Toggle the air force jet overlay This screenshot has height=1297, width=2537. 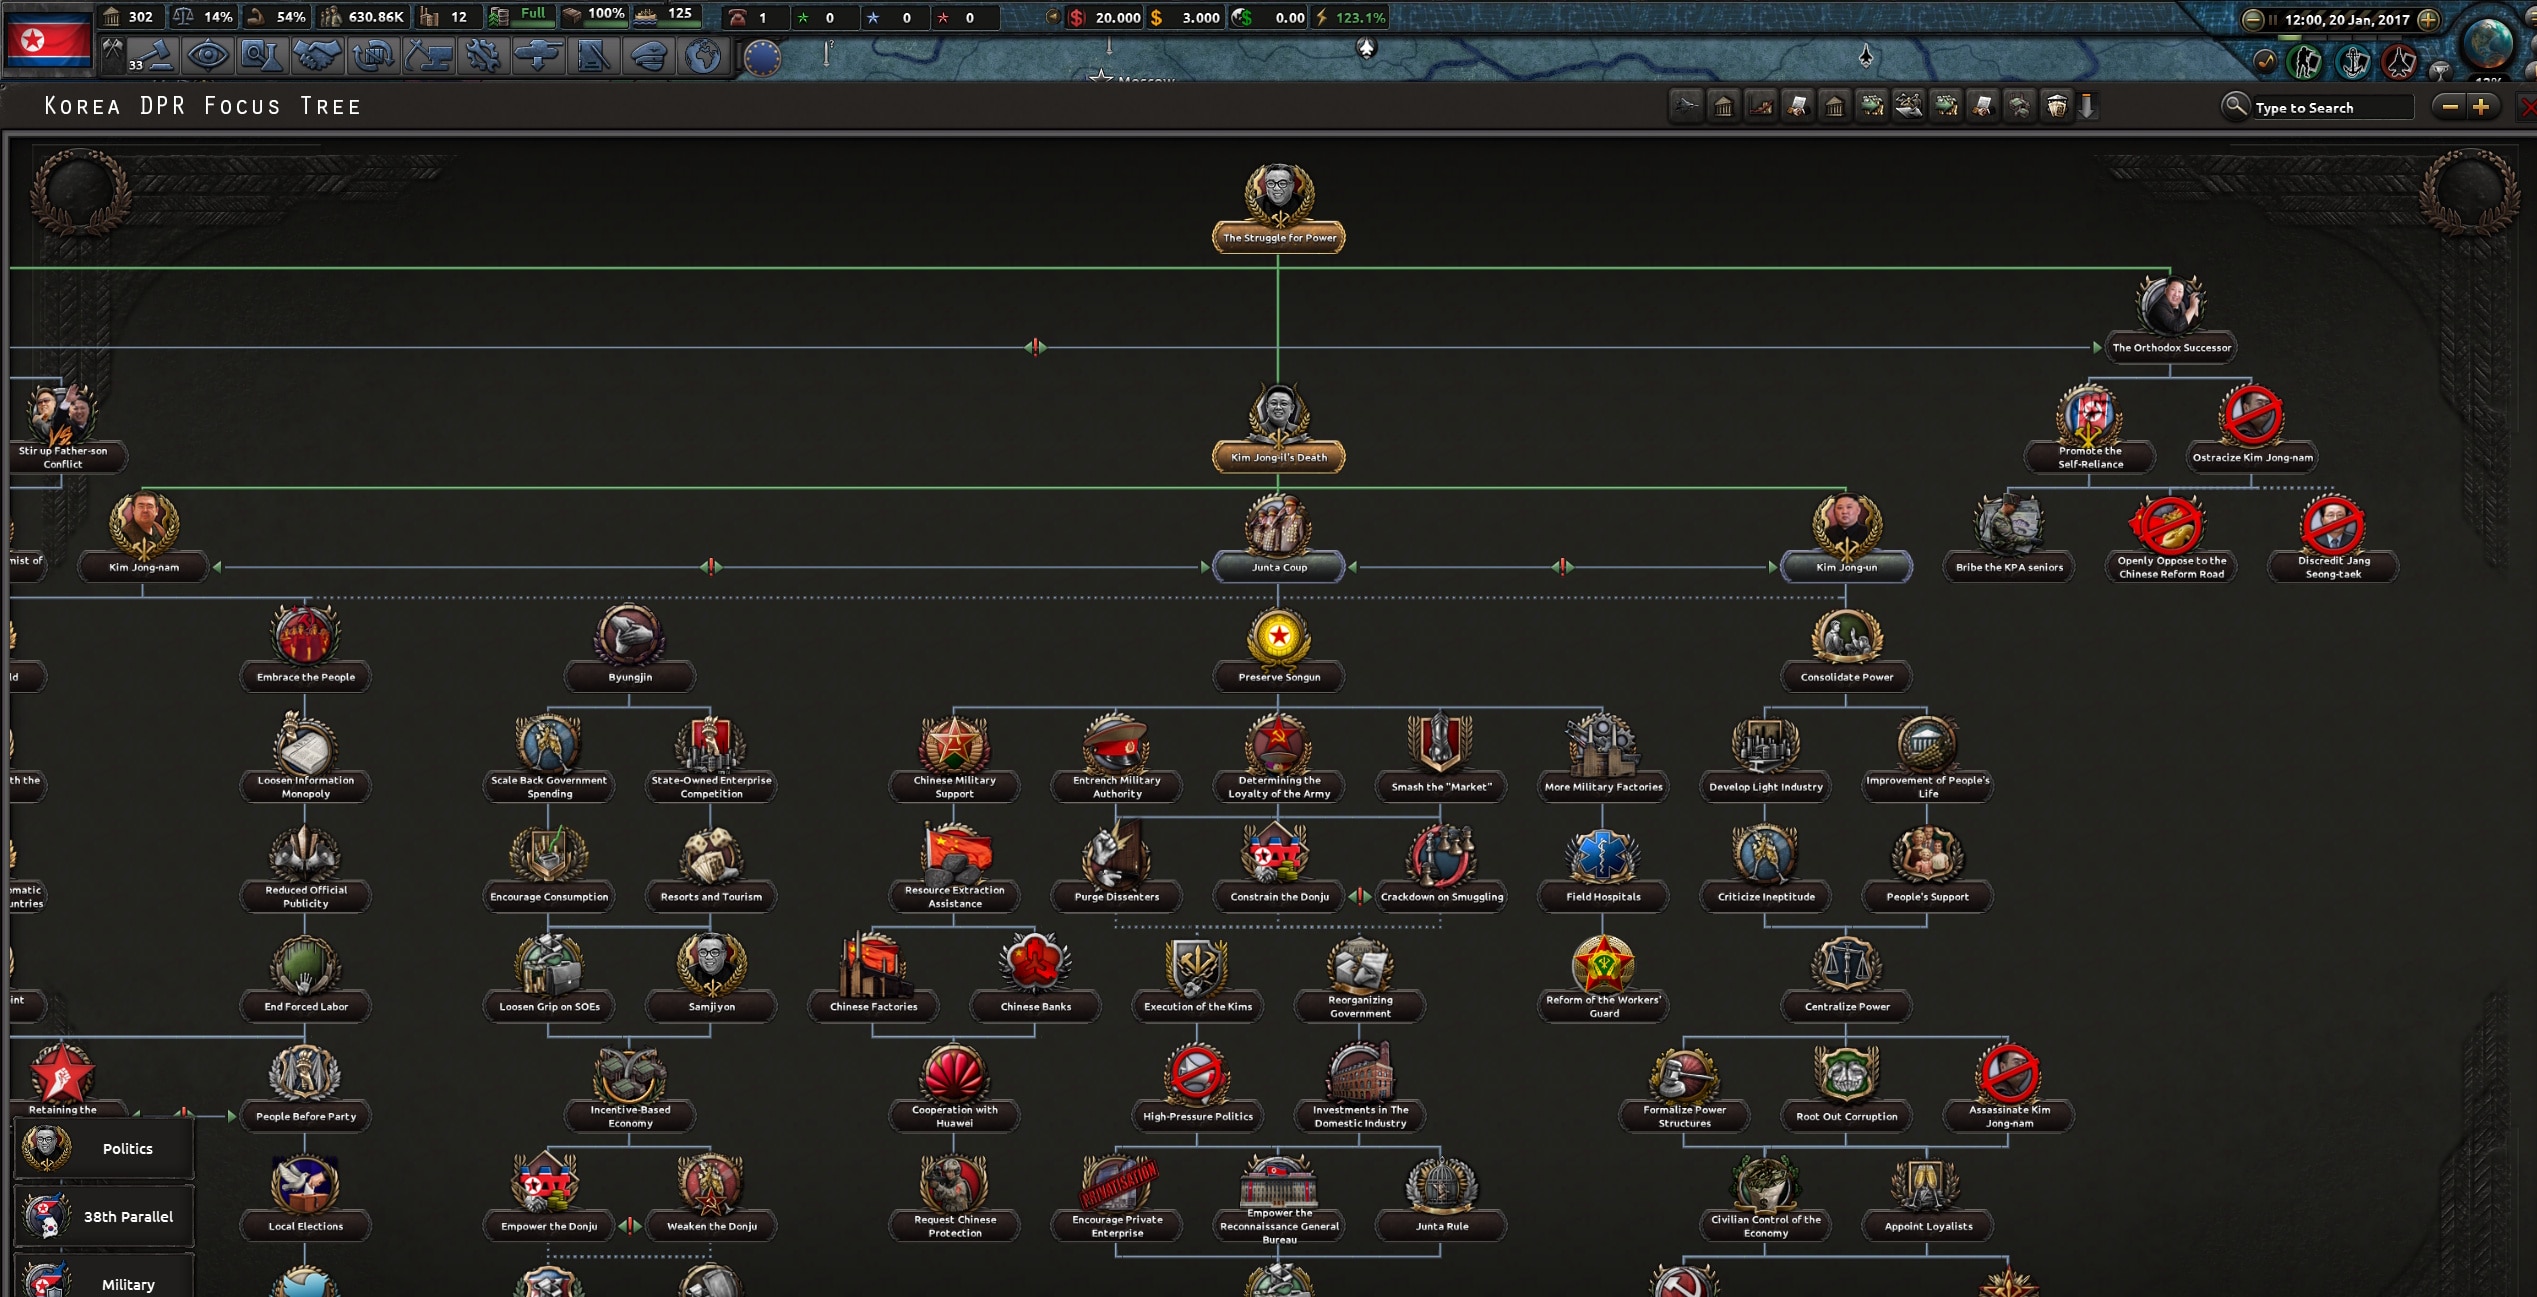point(2399,62)
